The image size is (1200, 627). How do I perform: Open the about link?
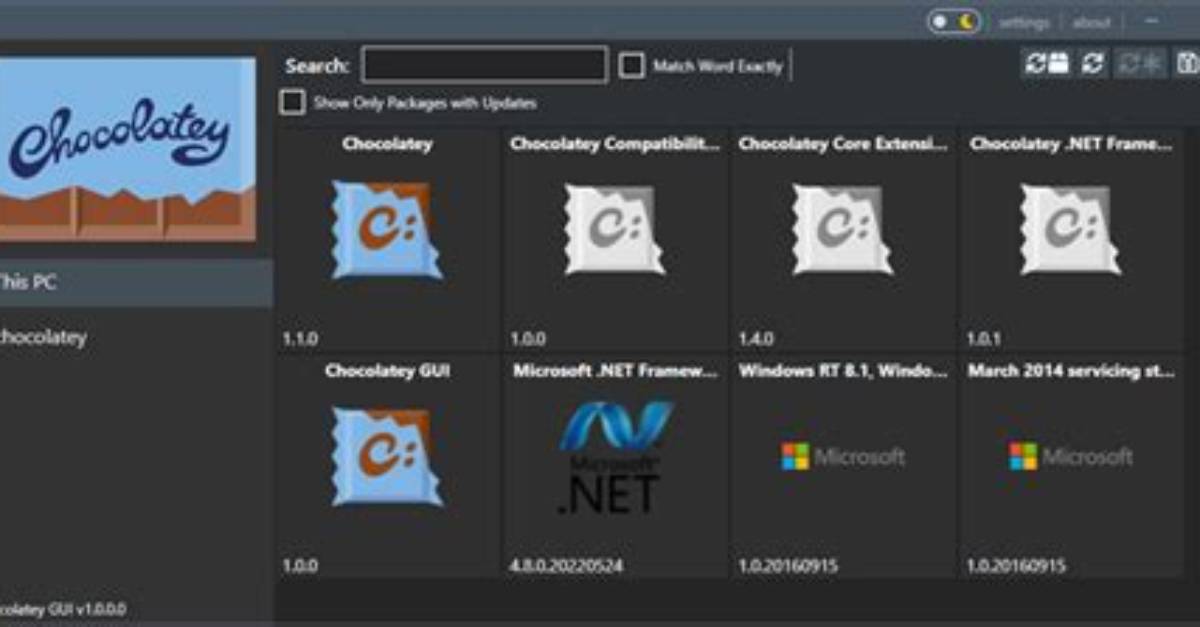1091,22
